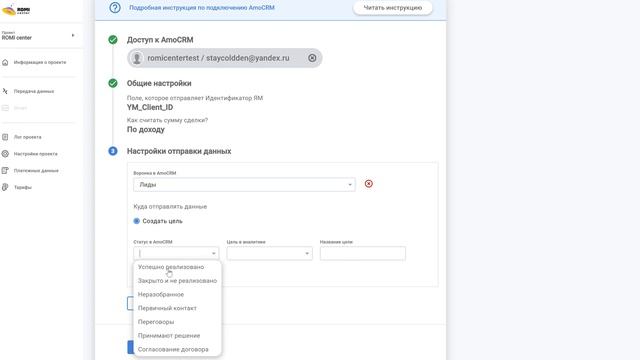
Task: Open the Цель в аналитике dropdown
Action: coord(269,253)
